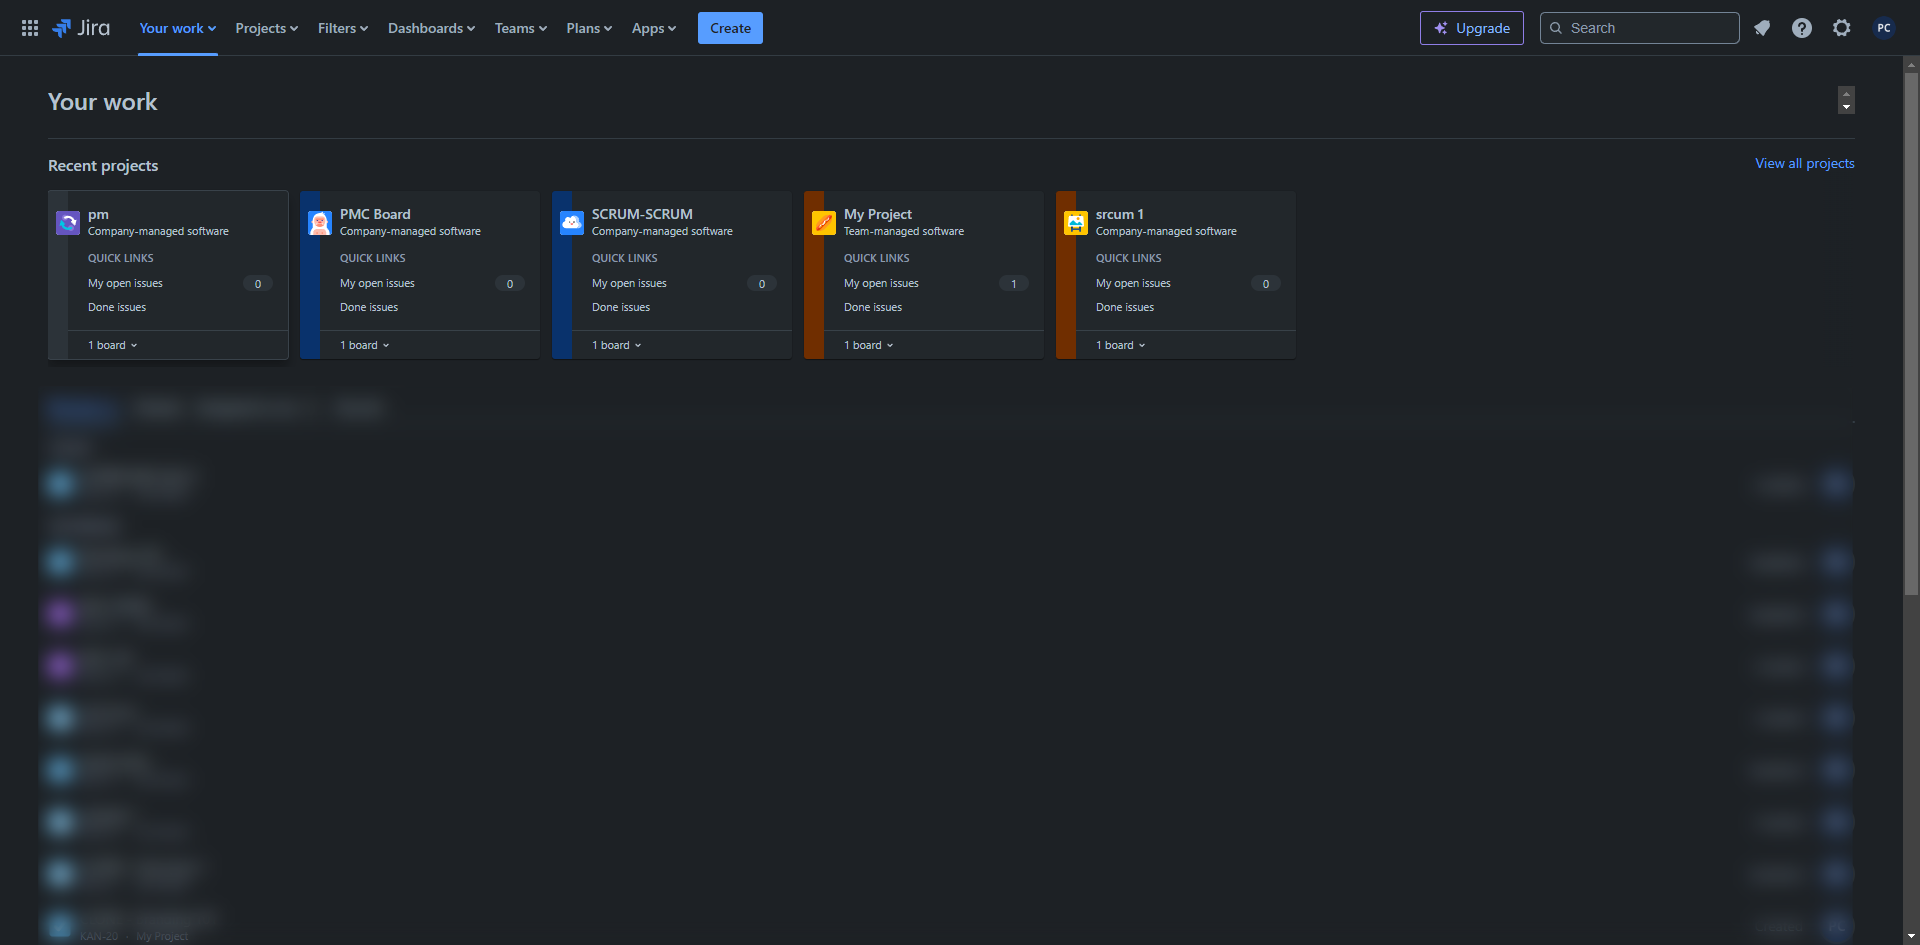Click the scrollbar down arrow
This screenshot has height=945, width=1920.
click(1911, 937)
